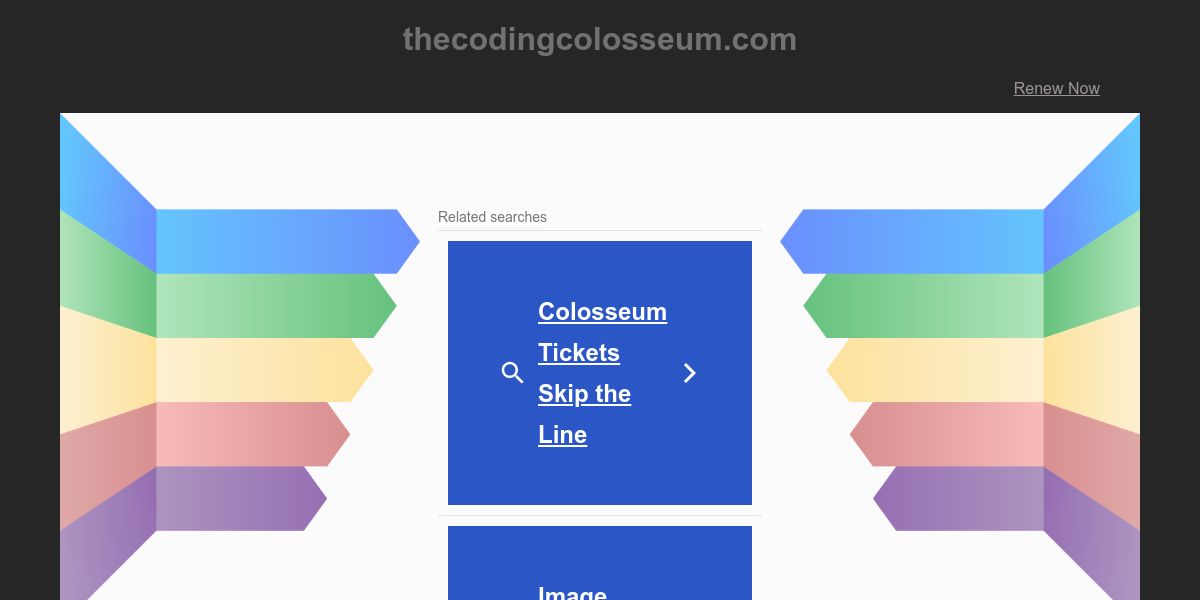The image size is (1200, 600).
Task: Click the right green arrow banner
Action: (930, 305)
